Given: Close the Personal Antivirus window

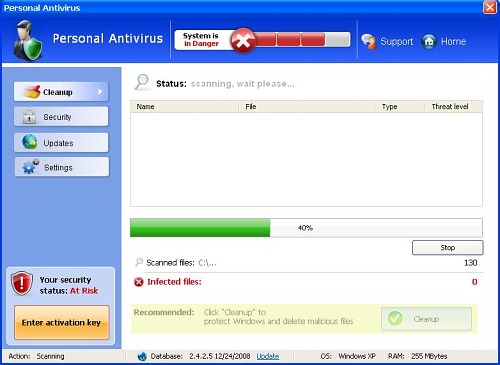Looking at the screenshot, I should point(490,7).
